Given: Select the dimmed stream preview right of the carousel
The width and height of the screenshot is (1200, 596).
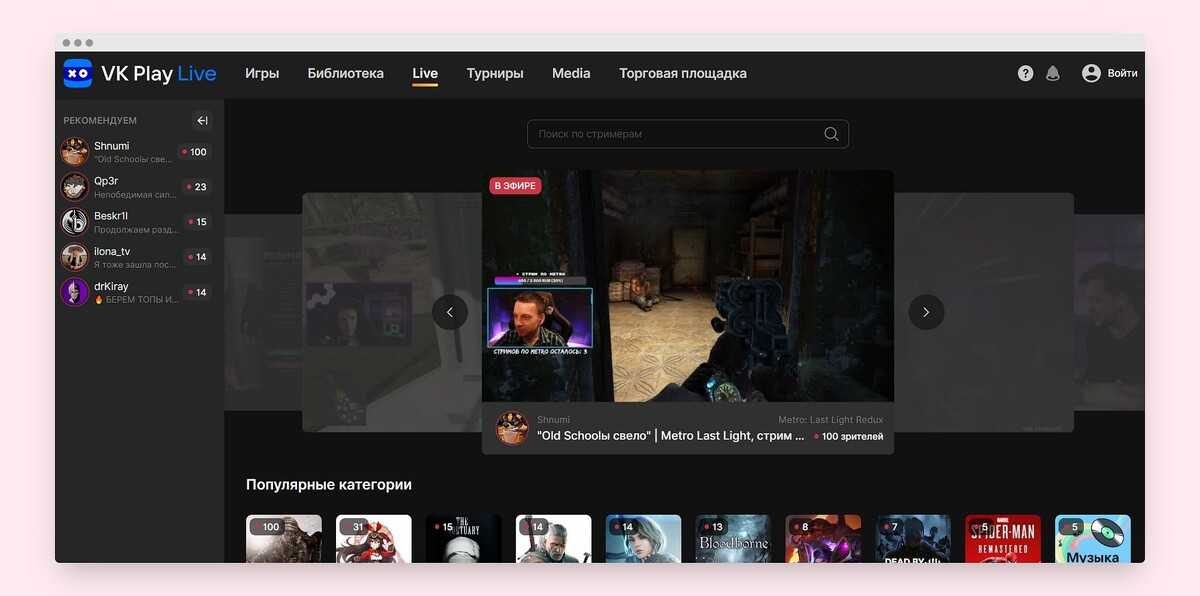Looking at the screenshot, I should point(984,312).
